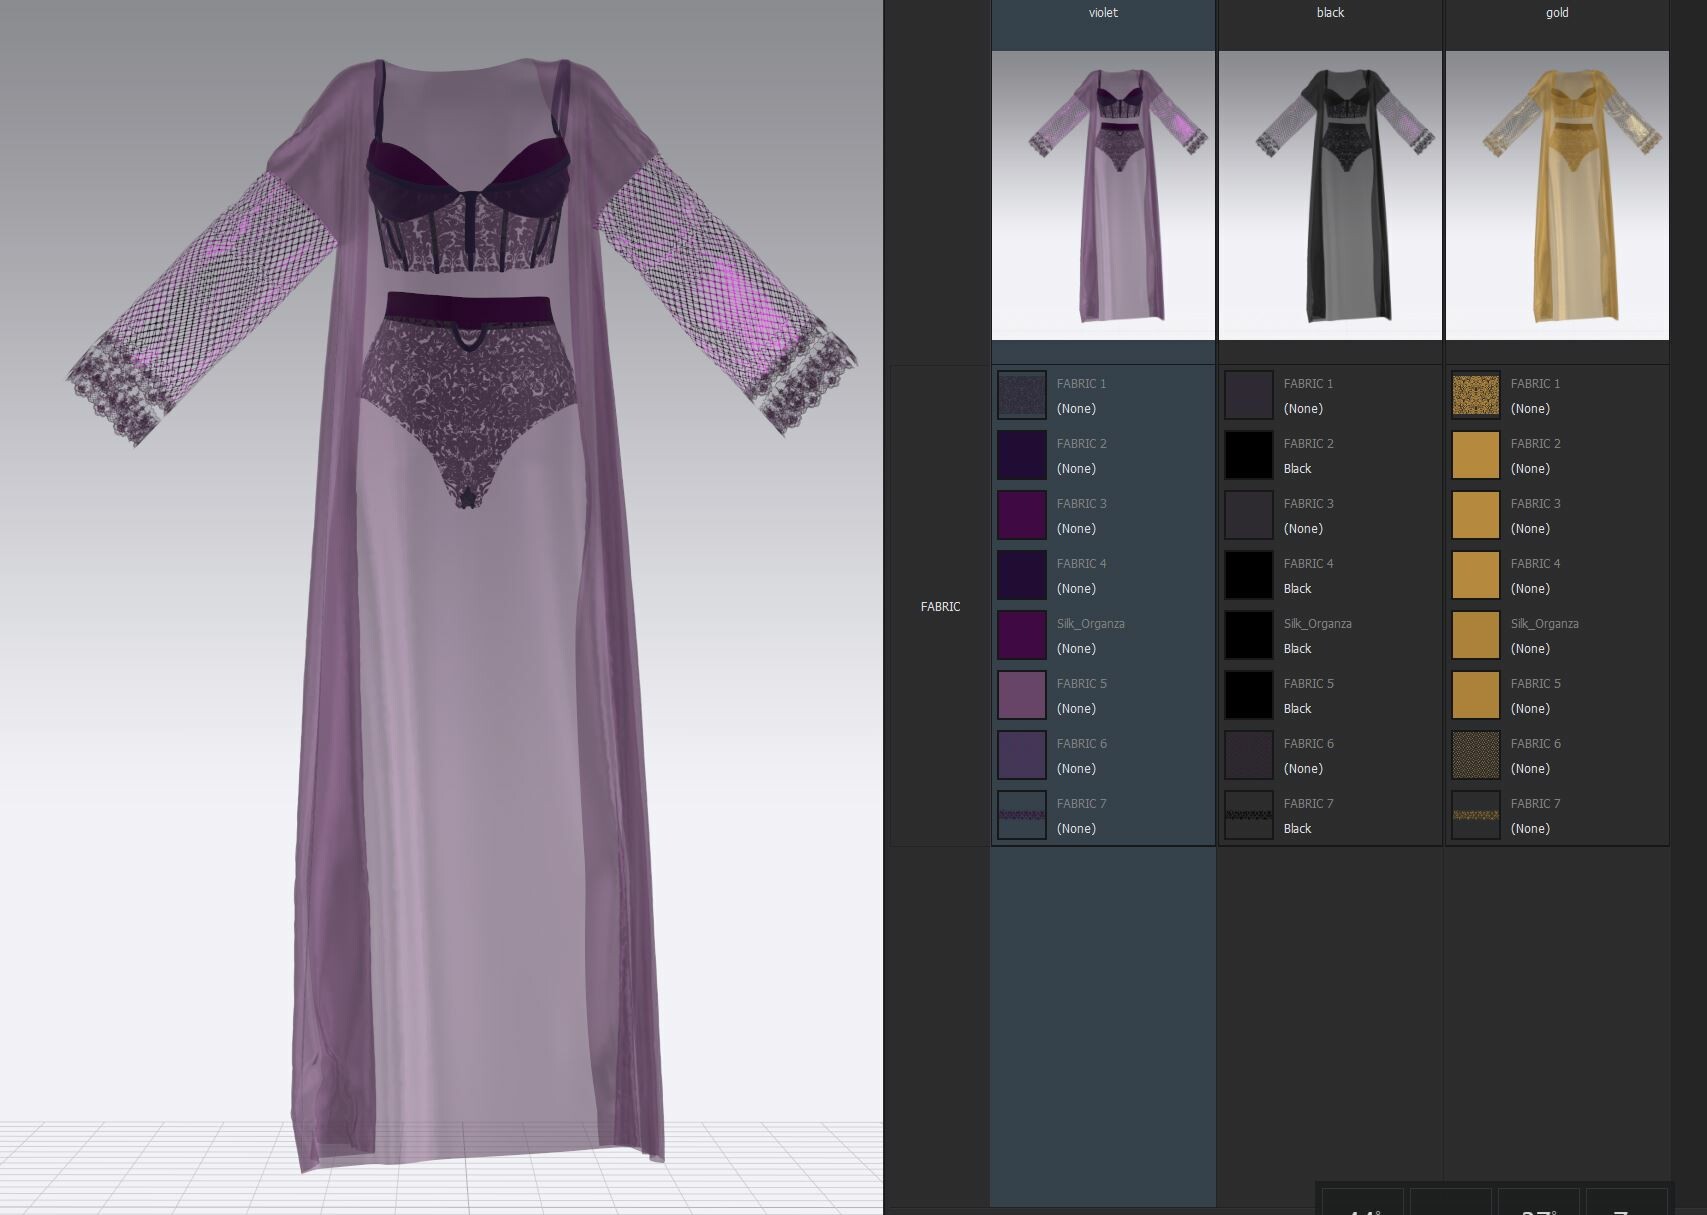Click the FABRIC 1 swatch in violet column
Screen dimensions: 1707x1215
[1022, 395]
